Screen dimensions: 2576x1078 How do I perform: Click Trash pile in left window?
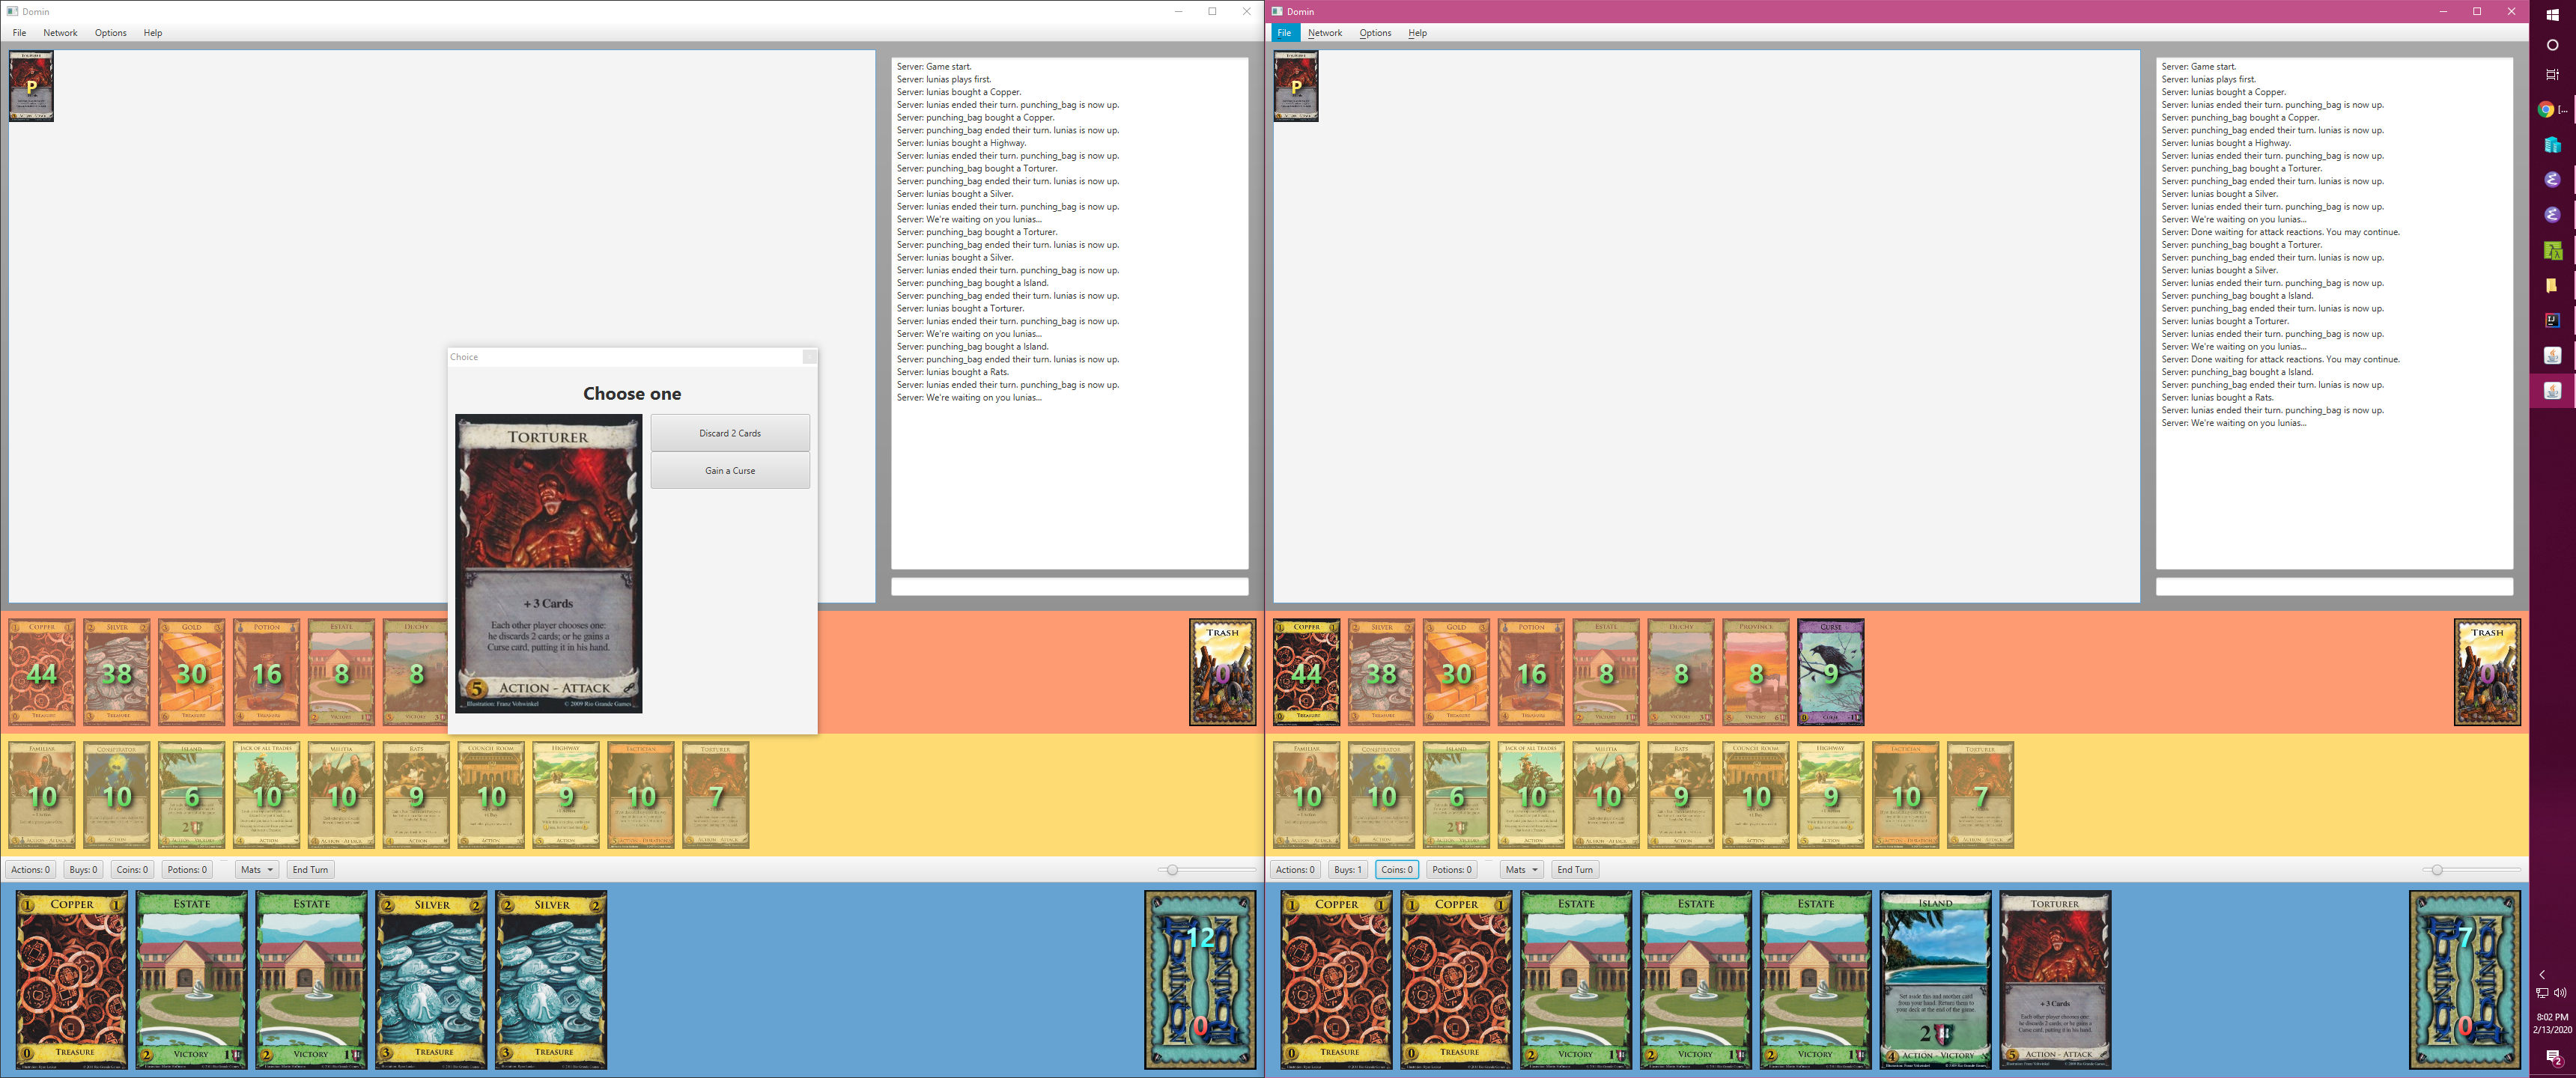pyautogui.click(x=1222, y=672)
